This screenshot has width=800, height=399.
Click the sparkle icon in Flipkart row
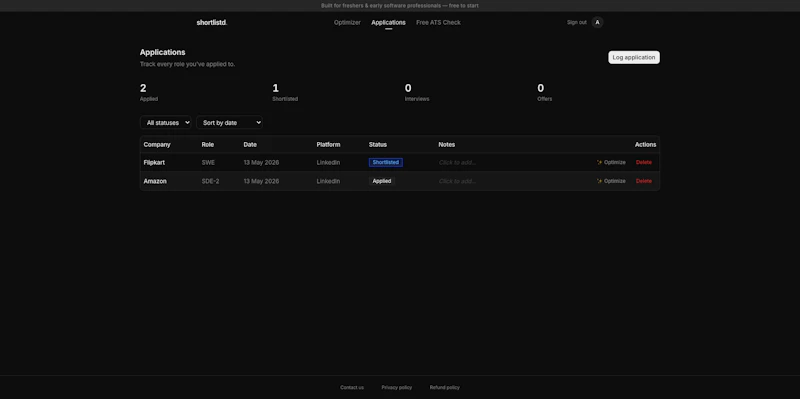[599, 162]
